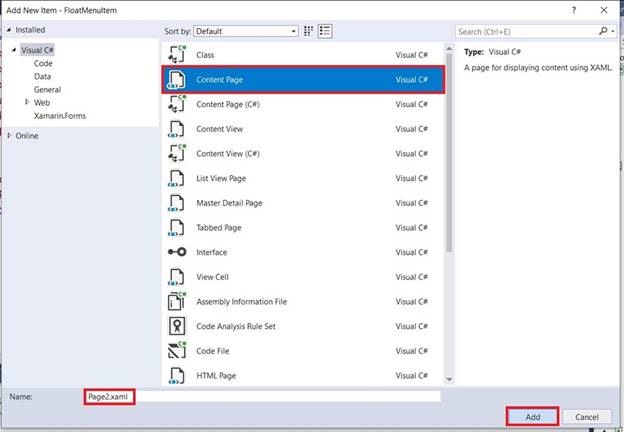Select the 'Code File' template name

(213, 351)
